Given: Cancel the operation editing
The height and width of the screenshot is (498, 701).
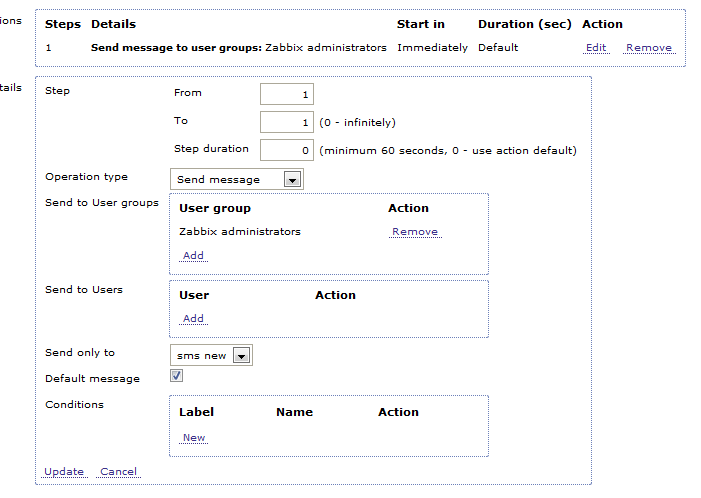Looking at the screenshot, I should 118,472.
